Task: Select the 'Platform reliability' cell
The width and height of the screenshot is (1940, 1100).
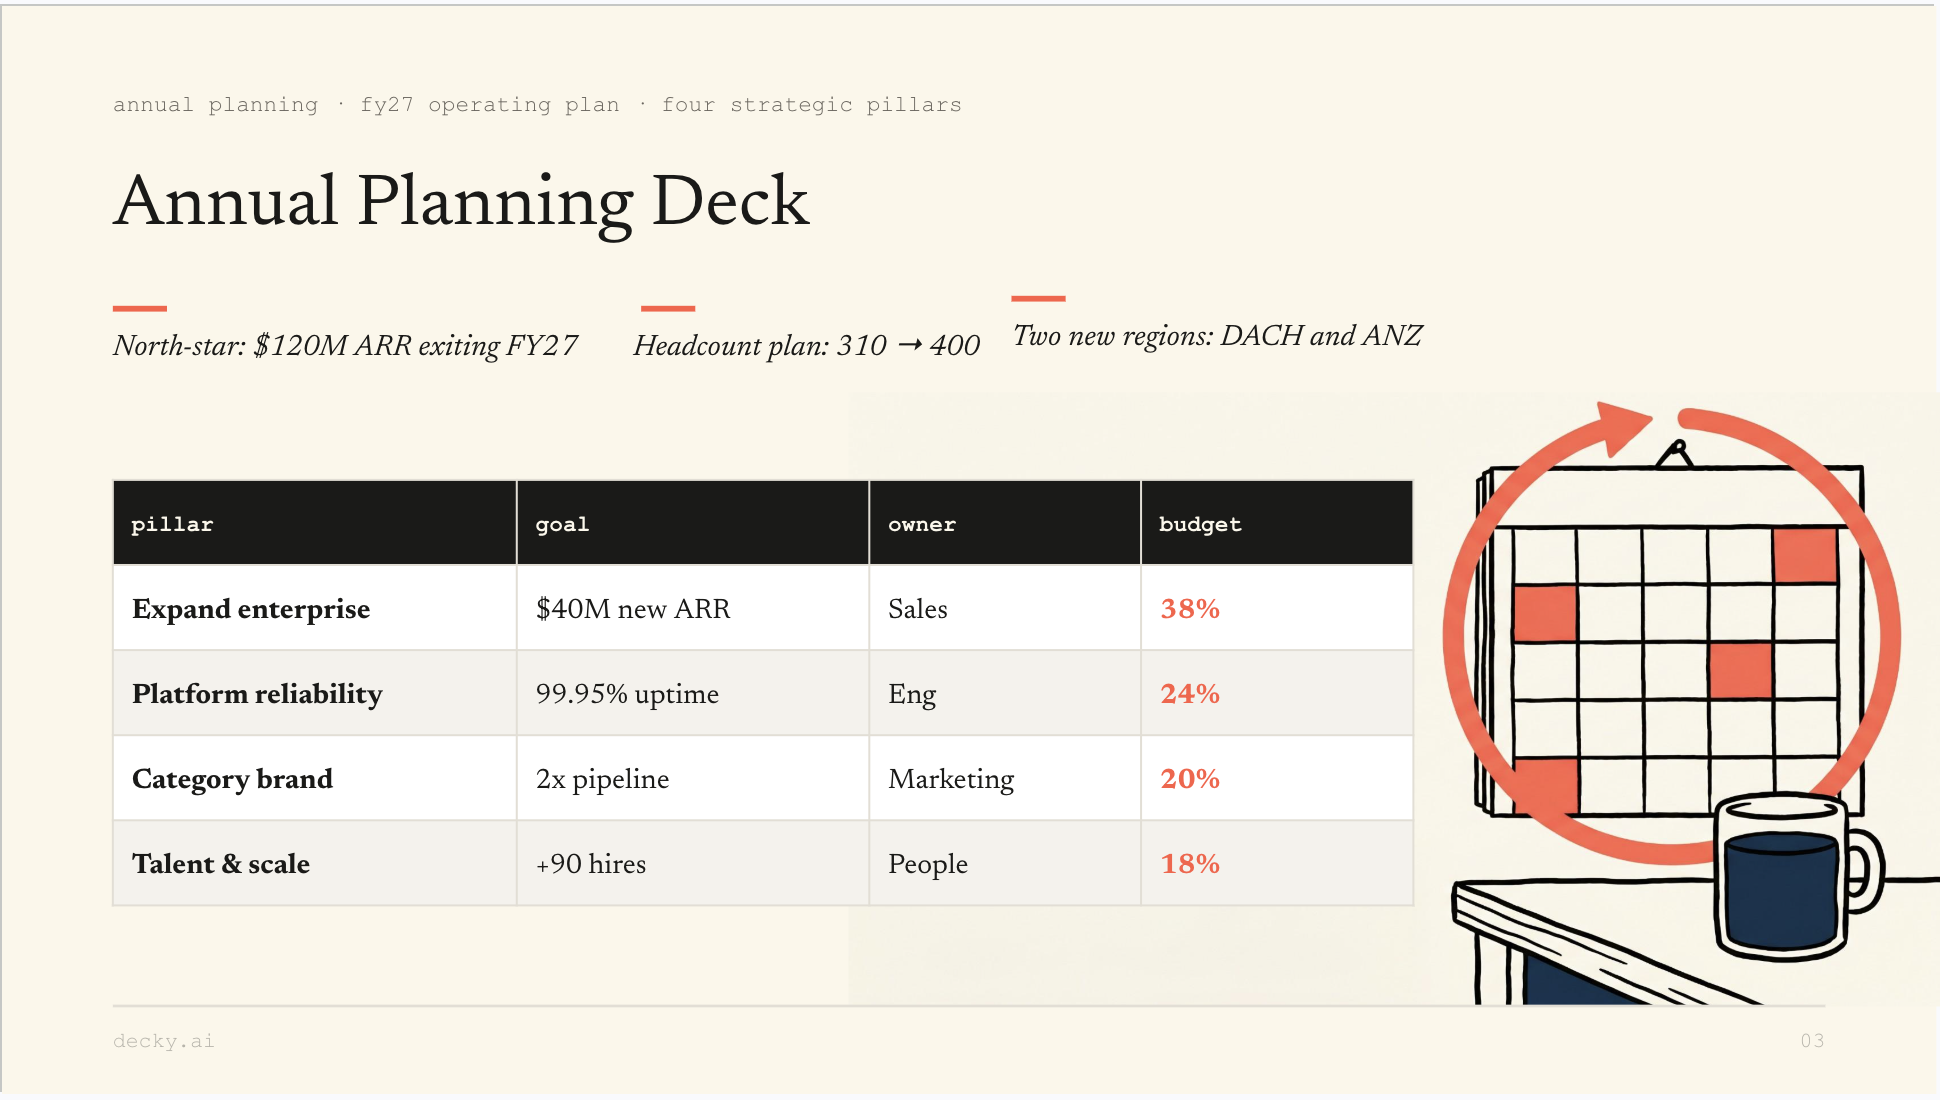Action: click(315, 693)
